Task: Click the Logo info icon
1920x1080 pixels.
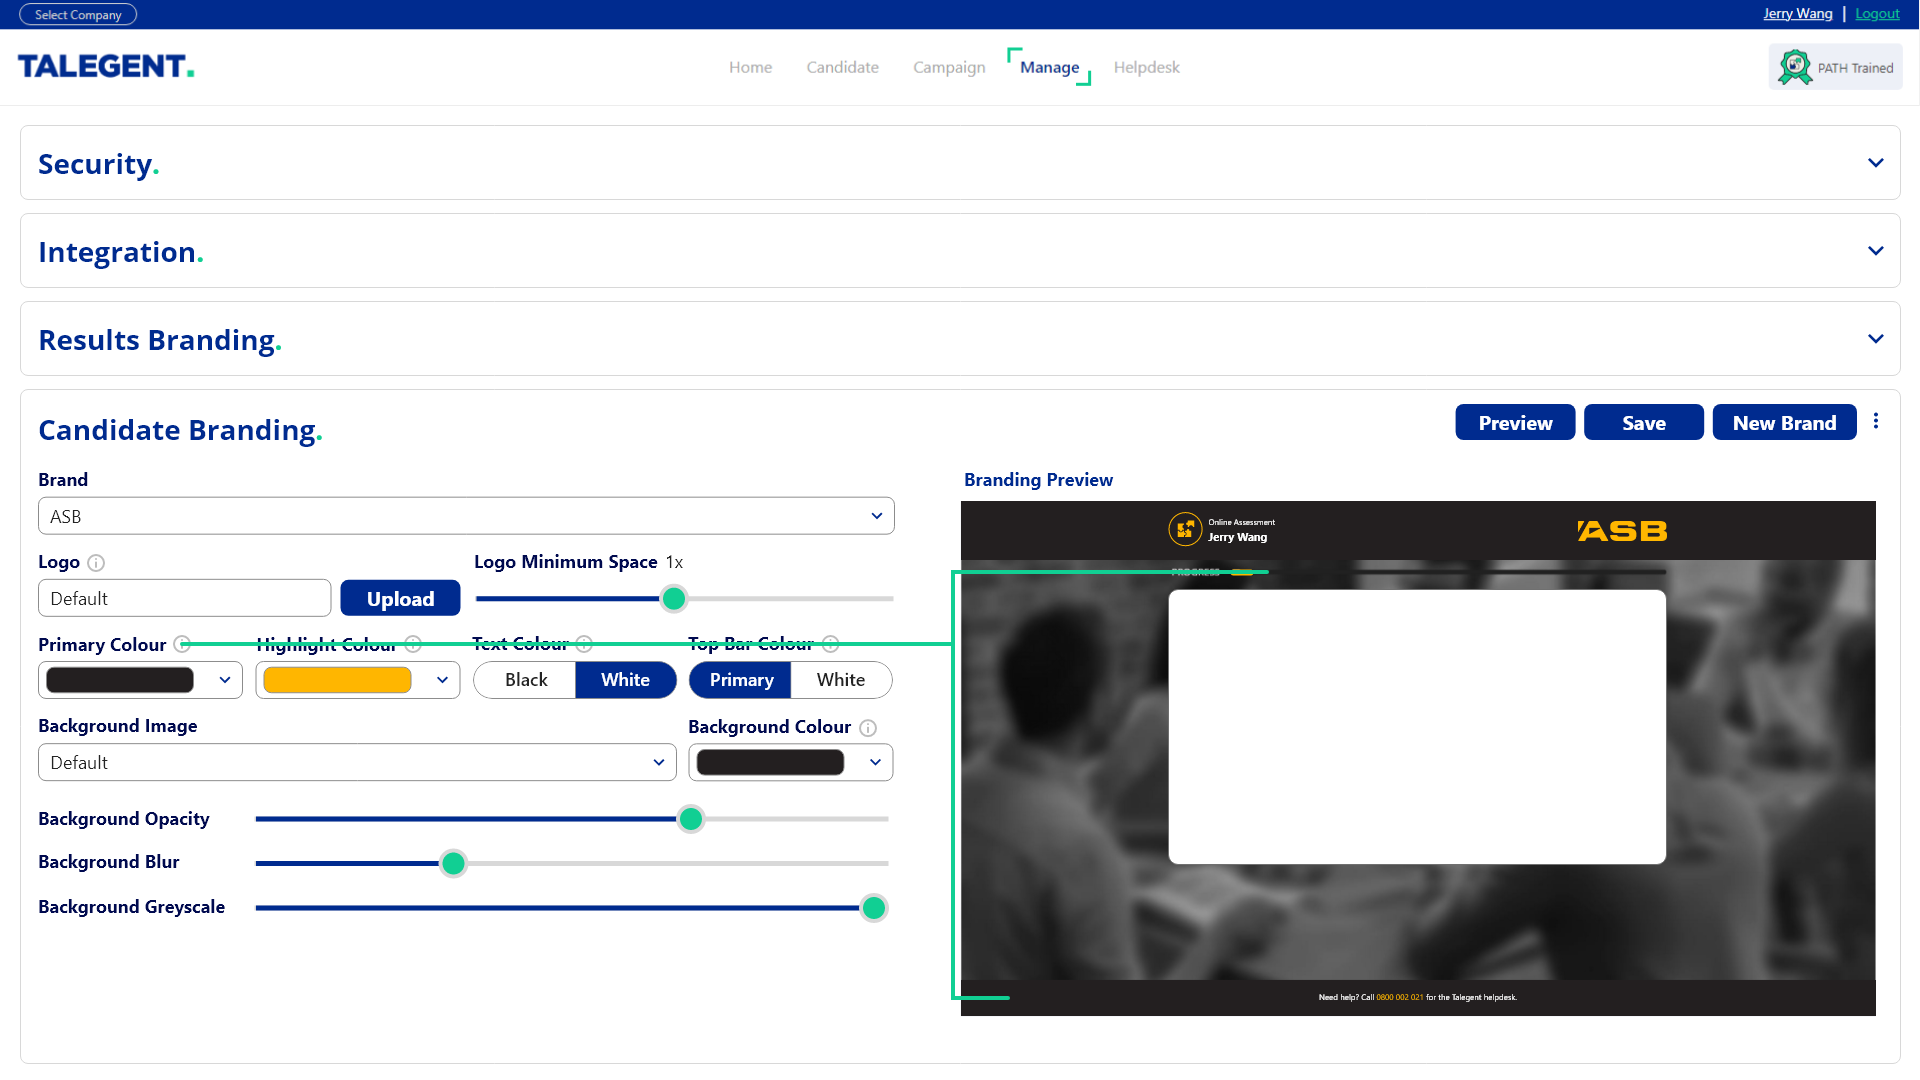Action: 96,563
